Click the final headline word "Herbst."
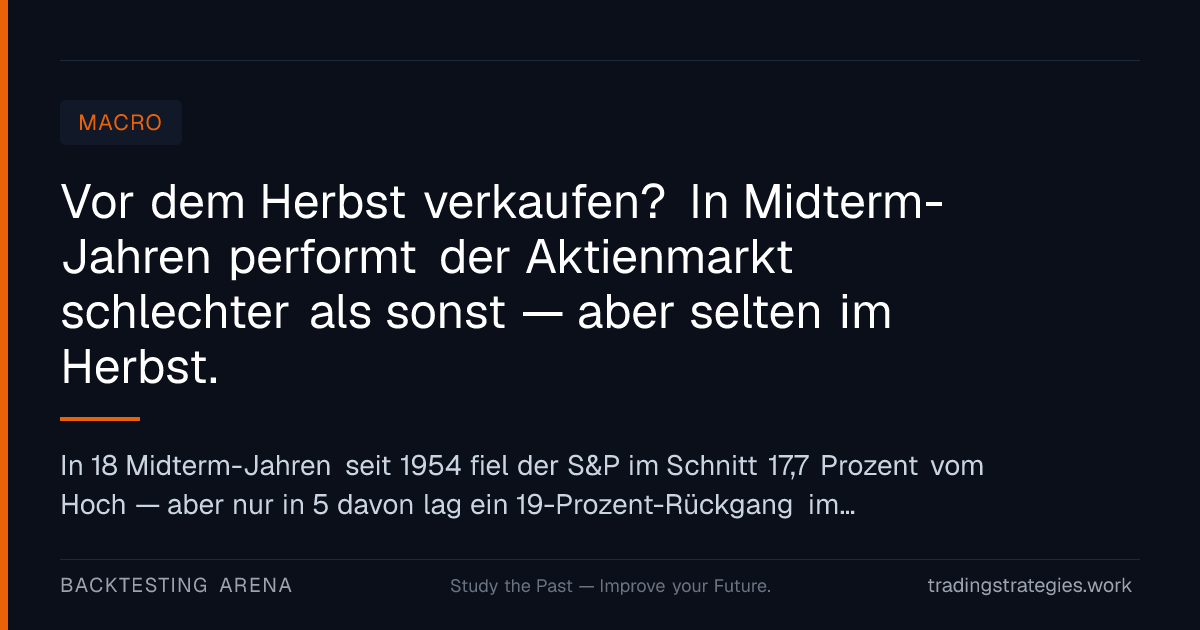This screenshot has width=1200, height=630. click(140, 368)
